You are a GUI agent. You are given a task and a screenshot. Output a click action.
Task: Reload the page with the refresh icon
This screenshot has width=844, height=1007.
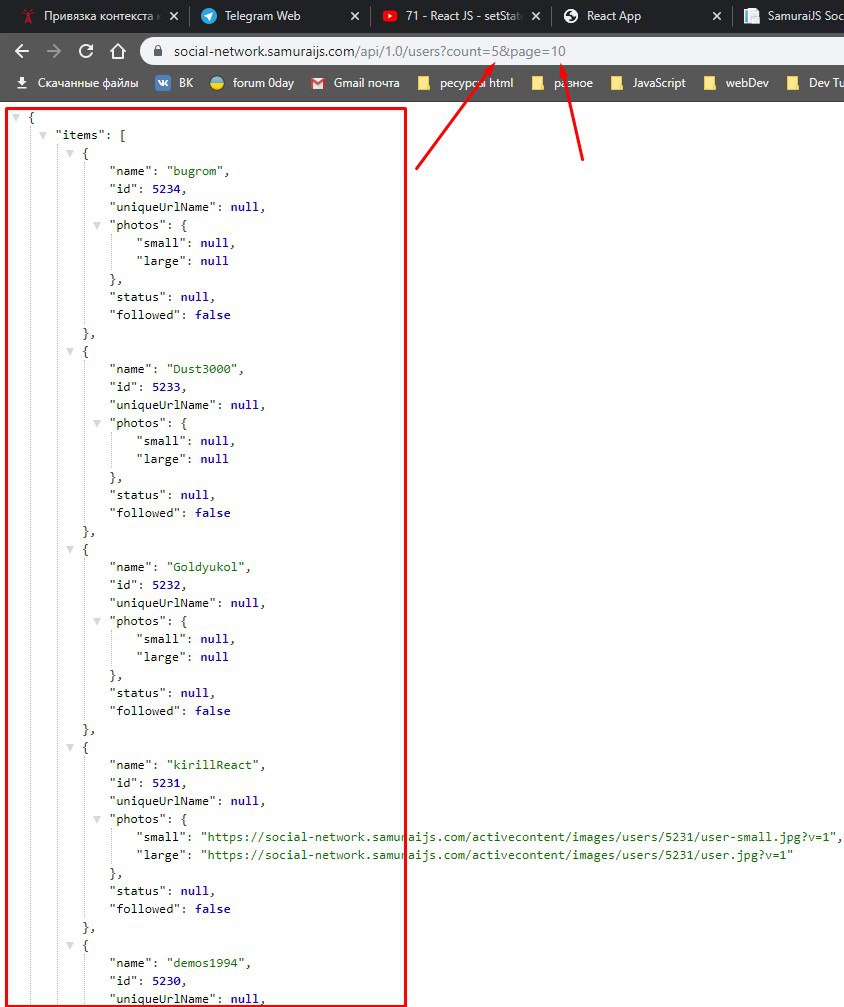(x=86, y=51)
